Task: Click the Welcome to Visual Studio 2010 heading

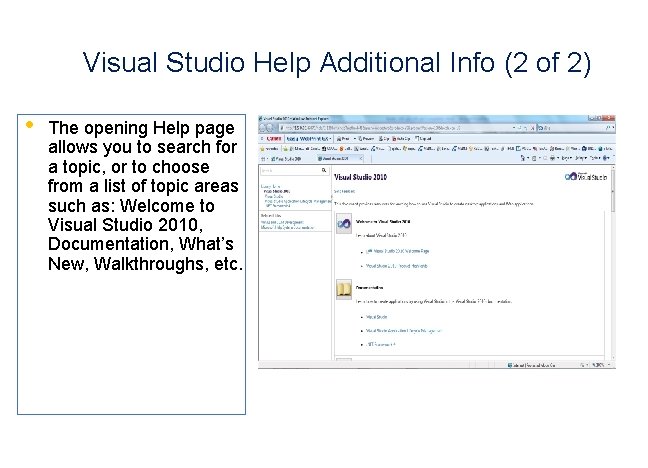Action: point(383,222)
